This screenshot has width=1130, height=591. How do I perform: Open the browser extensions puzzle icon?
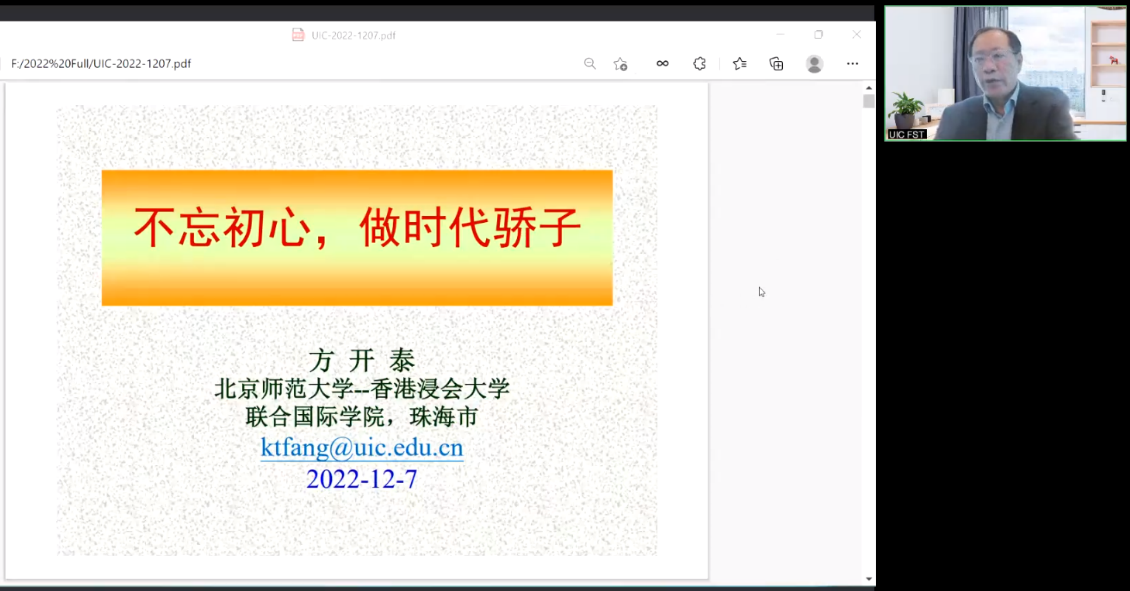[700, 64]
